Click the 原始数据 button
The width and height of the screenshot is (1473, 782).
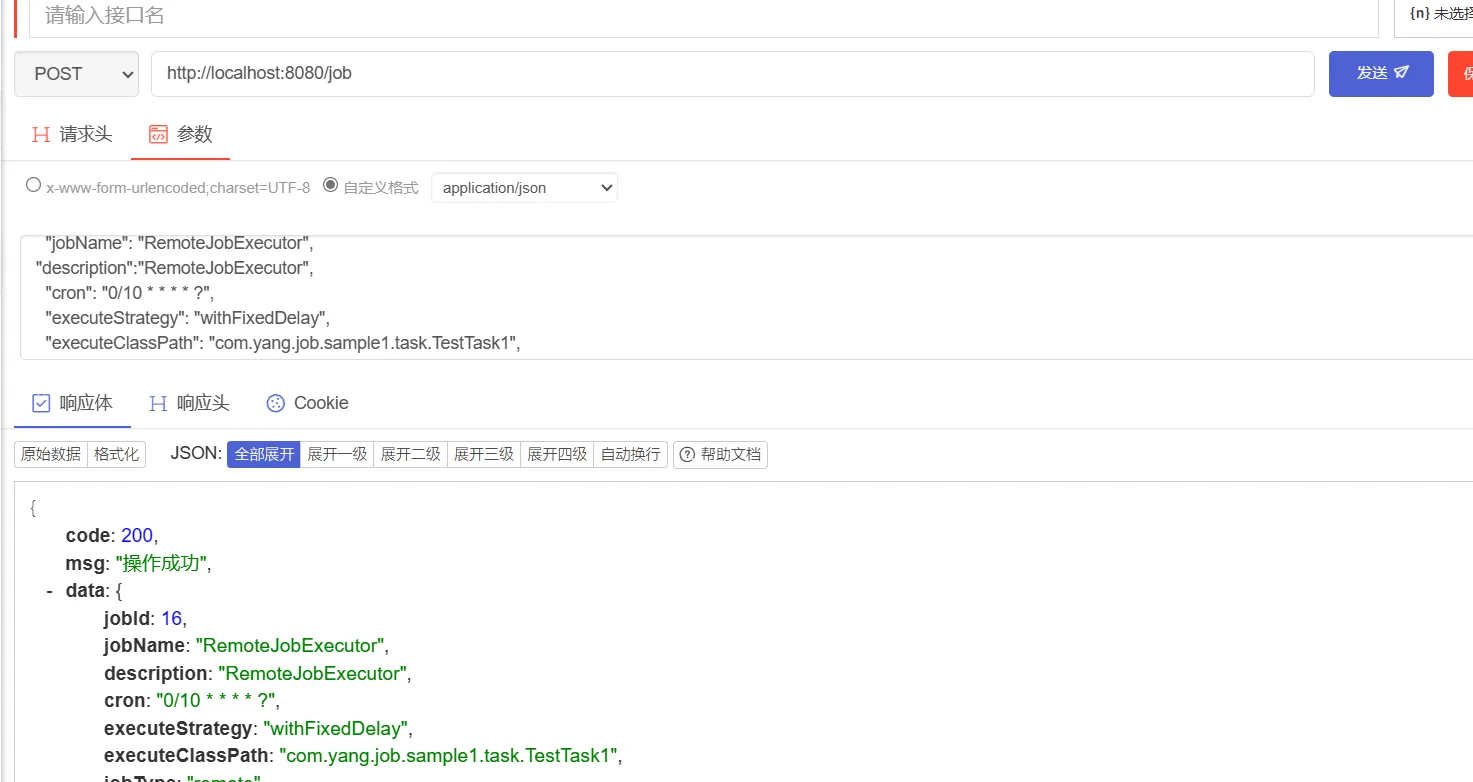coord(51,454)
